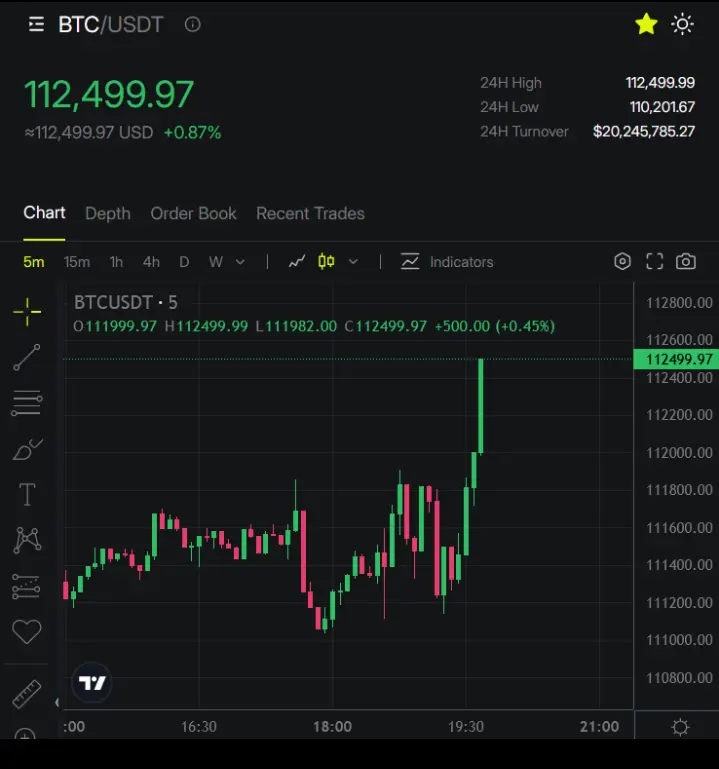Switch to the Depth tab
Image resolution: width=719 pixels, height=769 pixels.
coord(108,213)
